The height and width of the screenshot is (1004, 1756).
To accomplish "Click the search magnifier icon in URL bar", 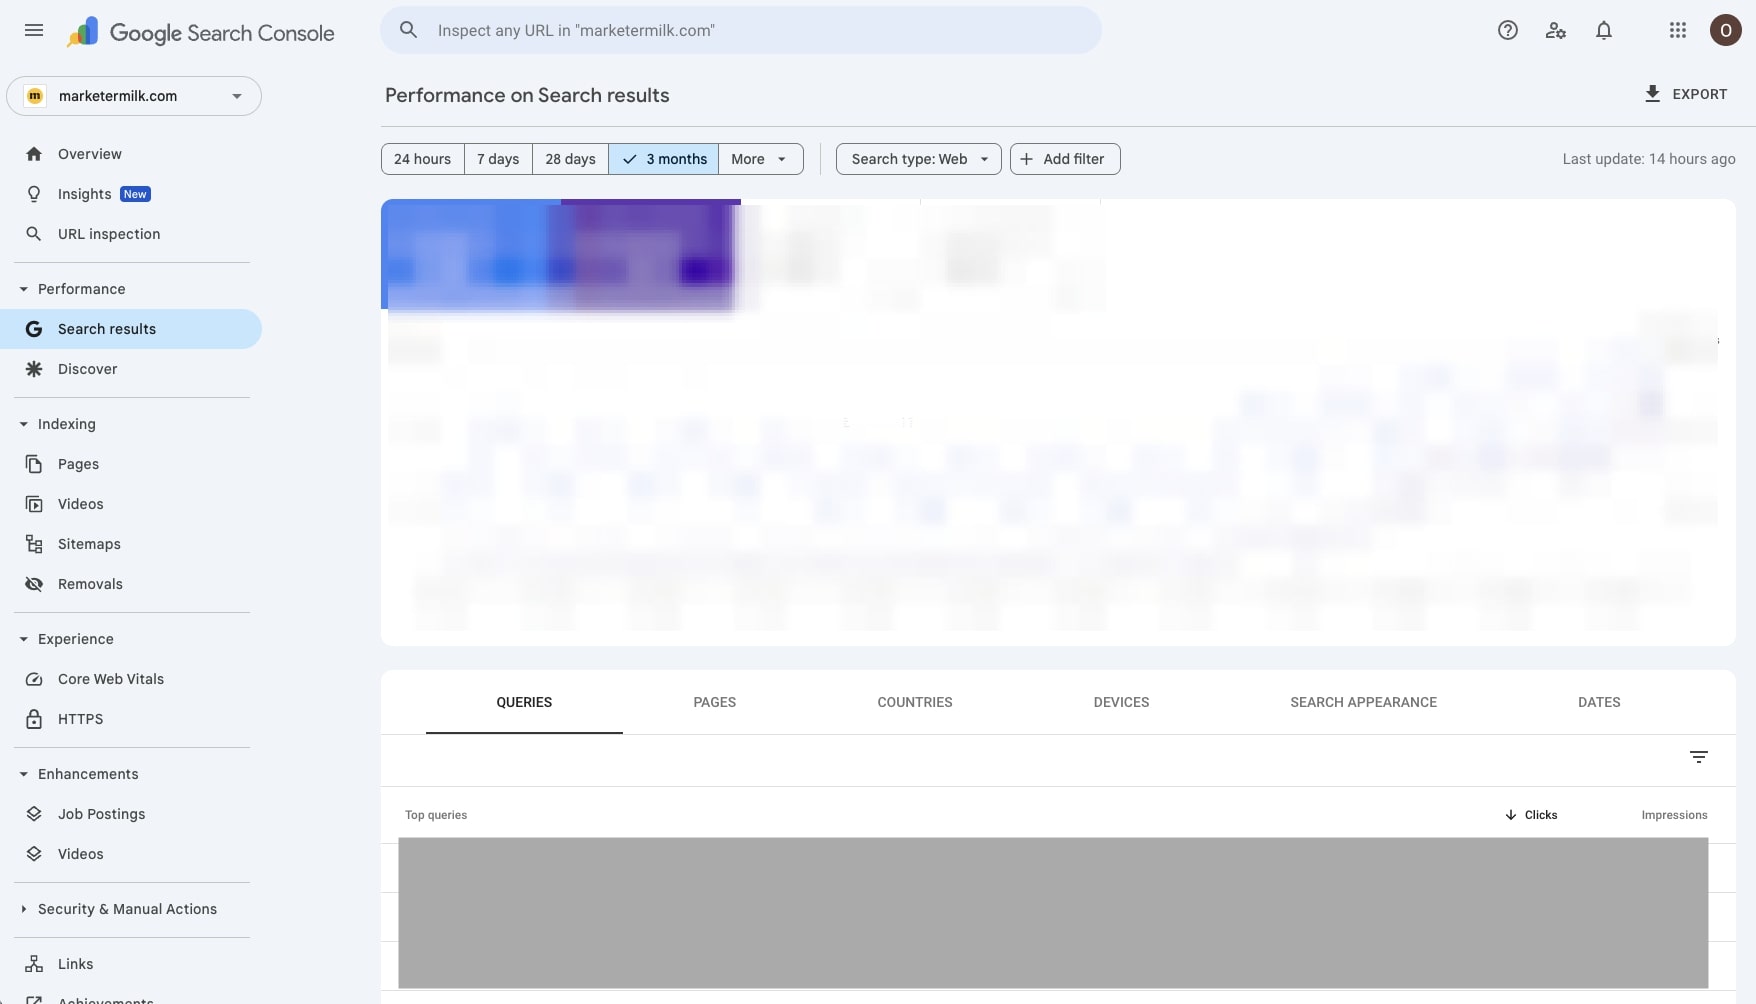I will [x=408, y=30].
